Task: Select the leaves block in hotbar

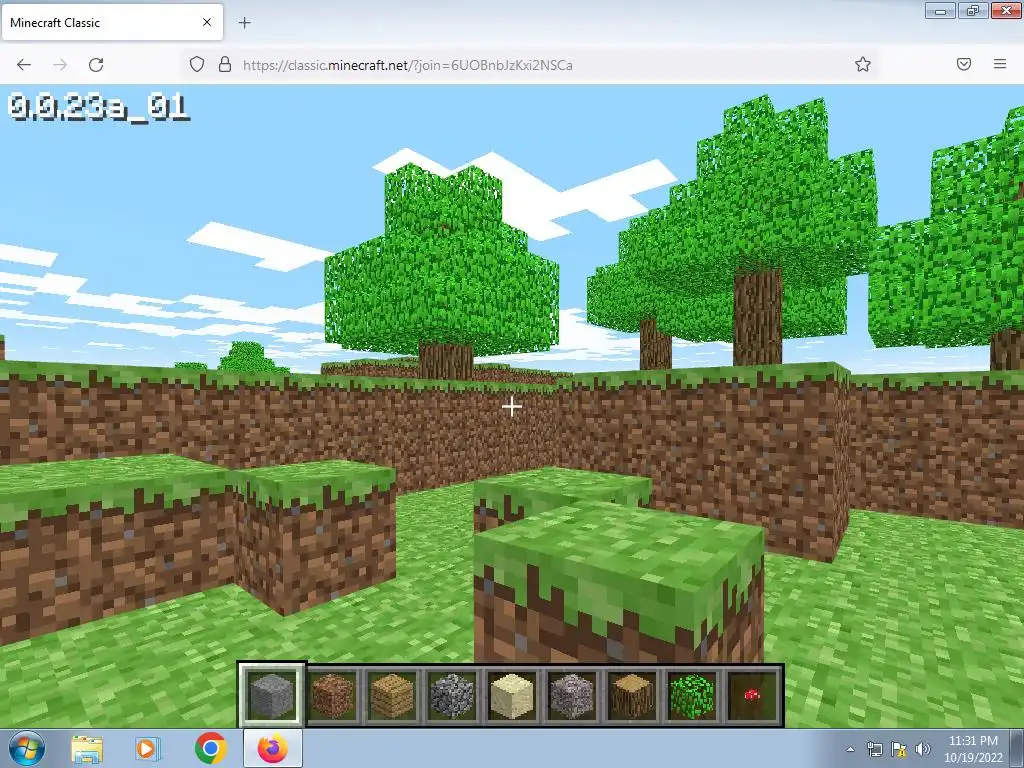Action: 692,695
